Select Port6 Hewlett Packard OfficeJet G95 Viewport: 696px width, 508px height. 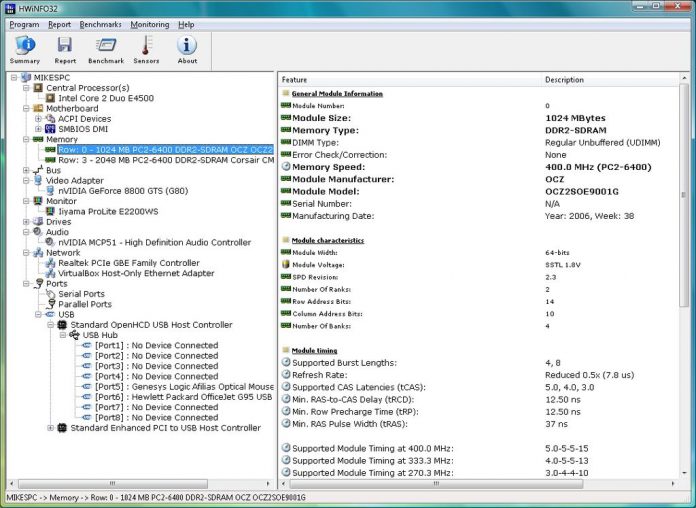click(183, 397)
